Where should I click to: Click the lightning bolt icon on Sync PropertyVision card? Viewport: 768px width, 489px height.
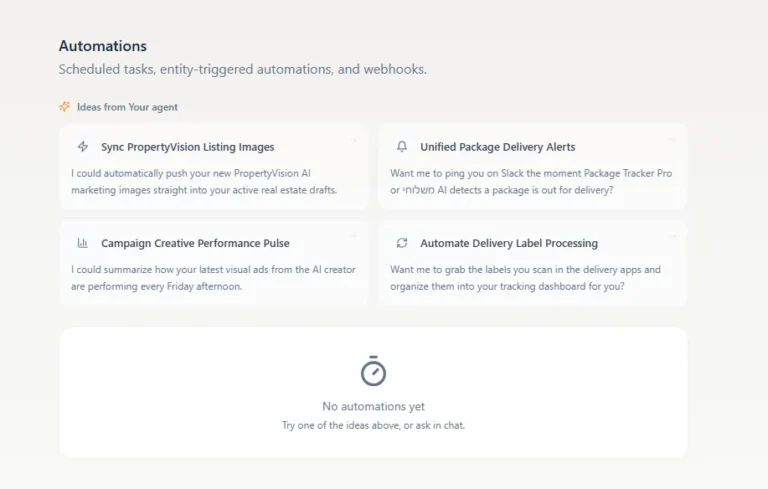[x=83, y=147]
